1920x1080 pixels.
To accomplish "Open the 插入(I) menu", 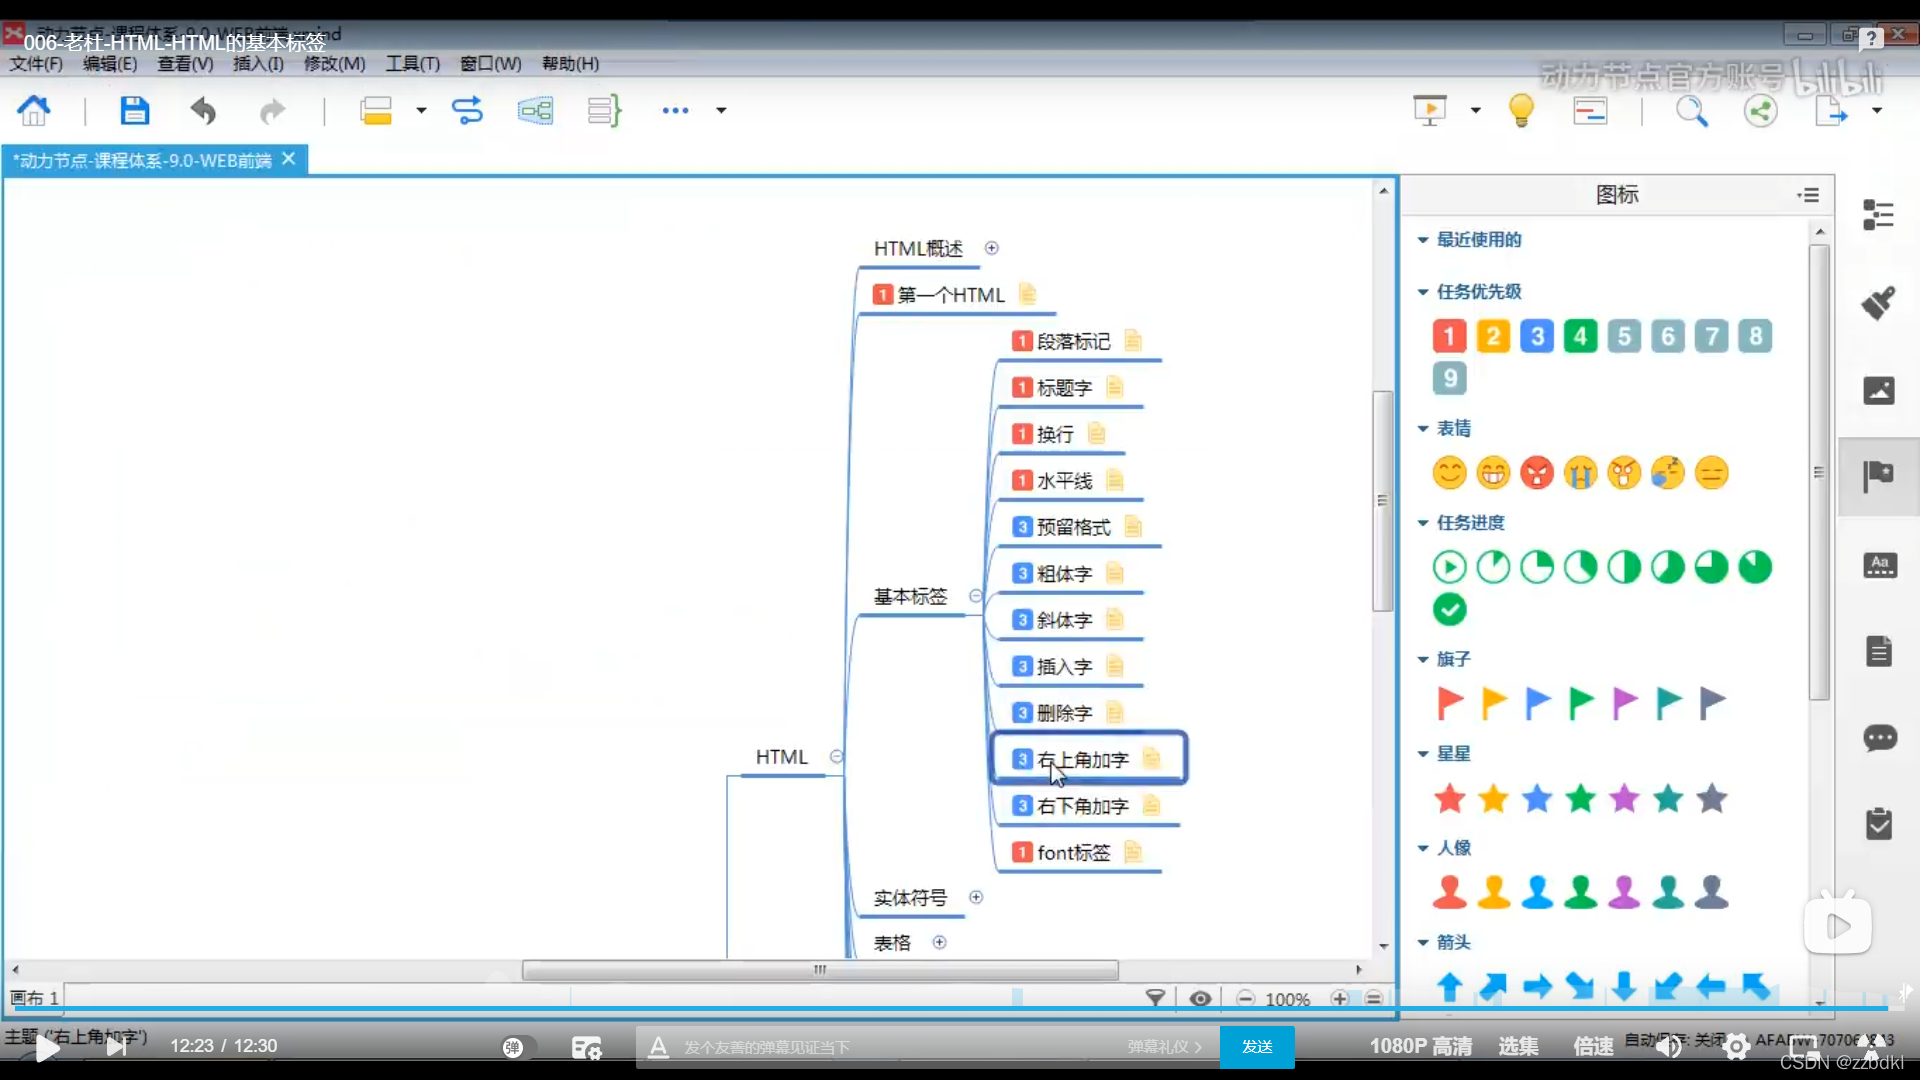I will tap(258, 64).
